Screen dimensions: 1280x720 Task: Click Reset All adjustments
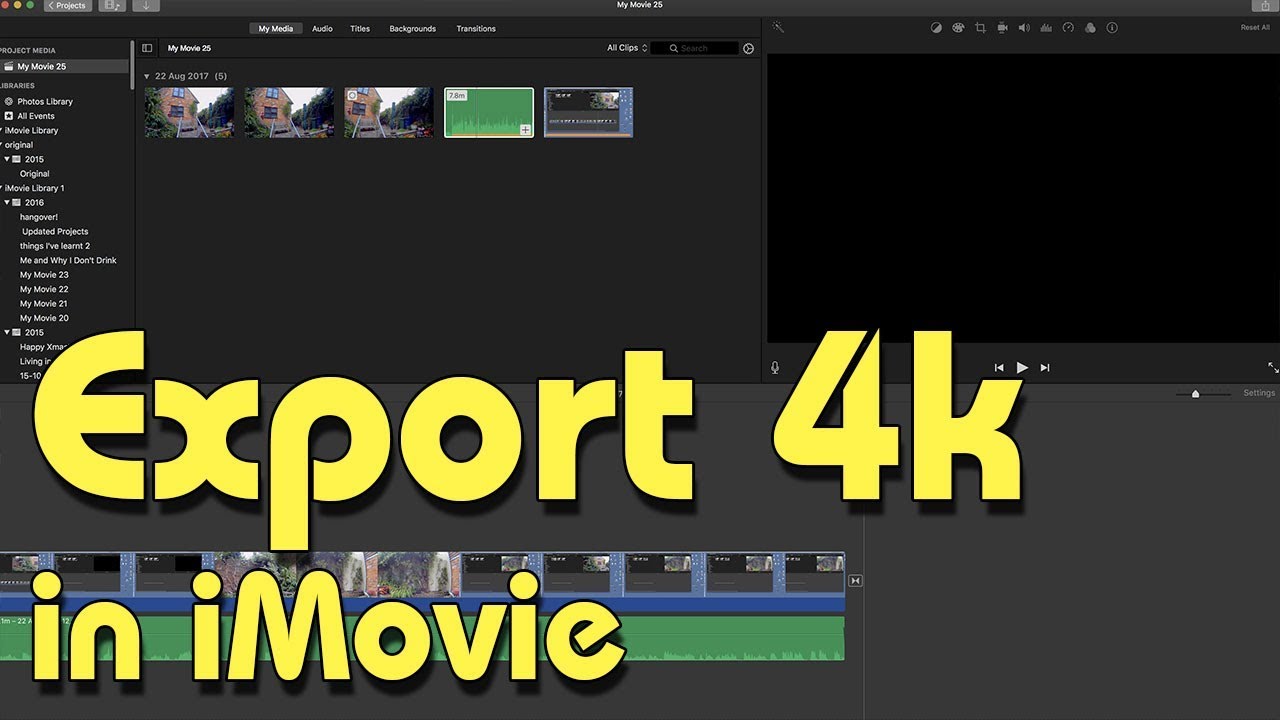click(1255, 28)
